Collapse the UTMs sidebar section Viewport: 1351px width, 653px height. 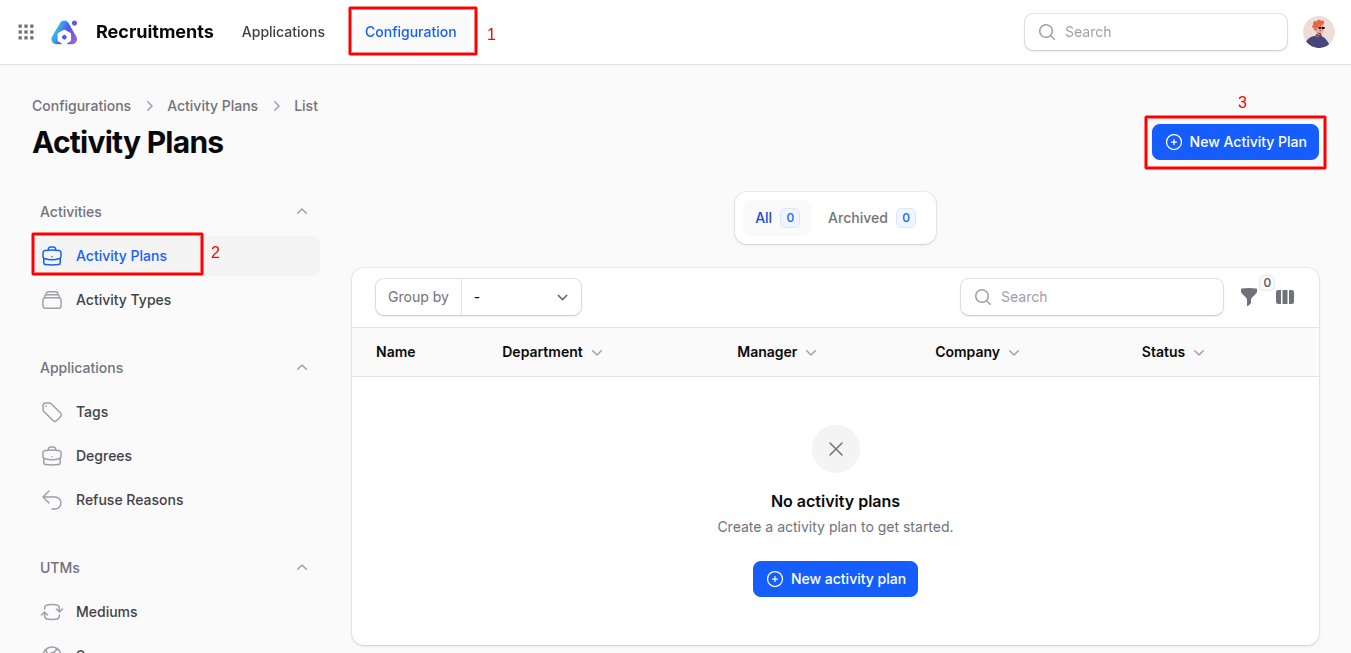(302, 568)
